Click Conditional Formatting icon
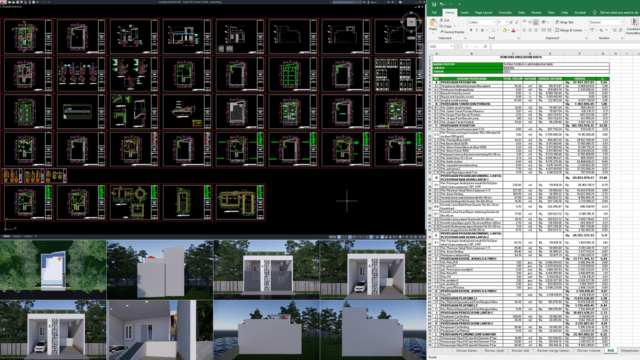This screenshot has height=360, width=640. tap(635, 26)
